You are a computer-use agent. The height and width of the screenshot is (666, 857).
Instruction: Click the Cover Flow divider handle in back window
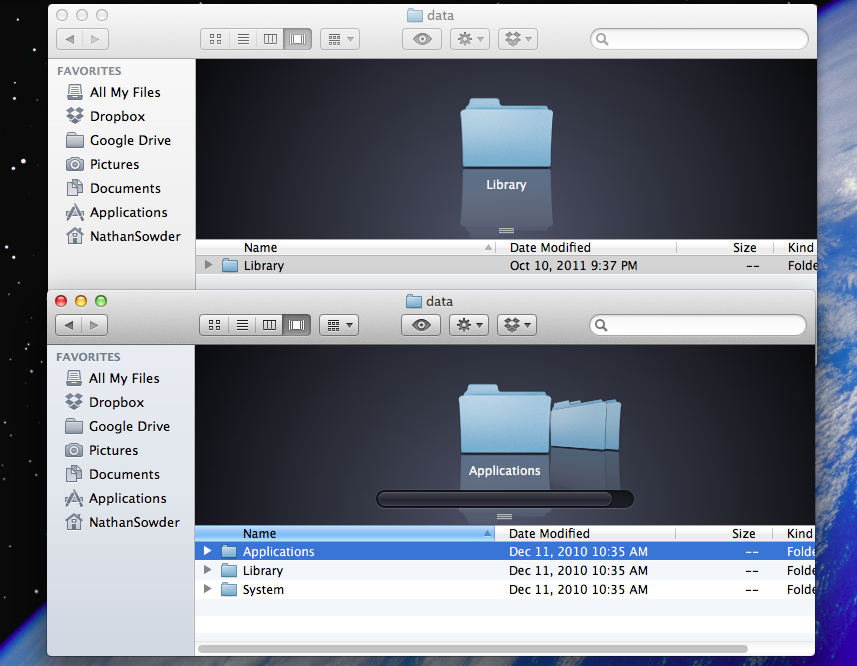(506, 230)
